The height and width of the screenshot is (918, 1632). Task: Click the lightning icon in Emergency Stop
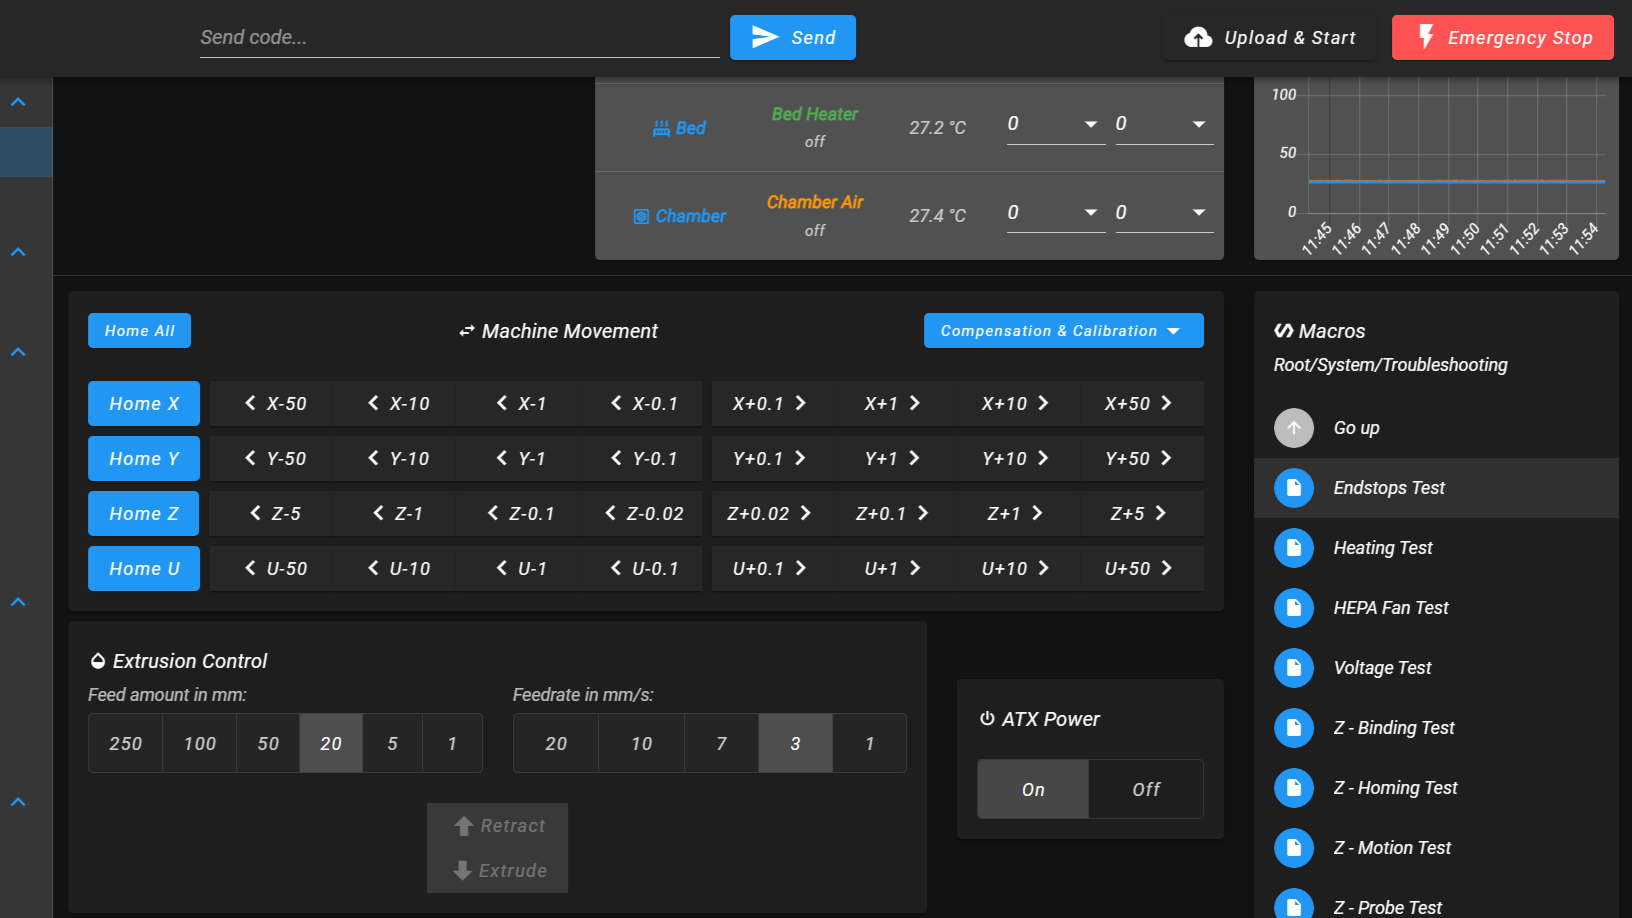(1426, 37)
